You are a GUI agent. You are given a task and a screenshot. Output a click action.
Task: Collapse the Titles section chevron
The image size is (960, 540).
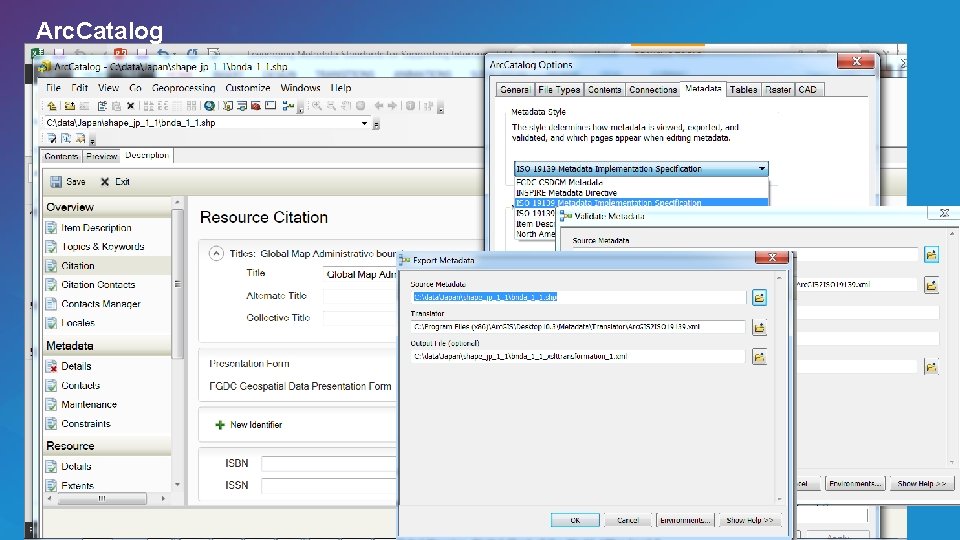(216, 253)
